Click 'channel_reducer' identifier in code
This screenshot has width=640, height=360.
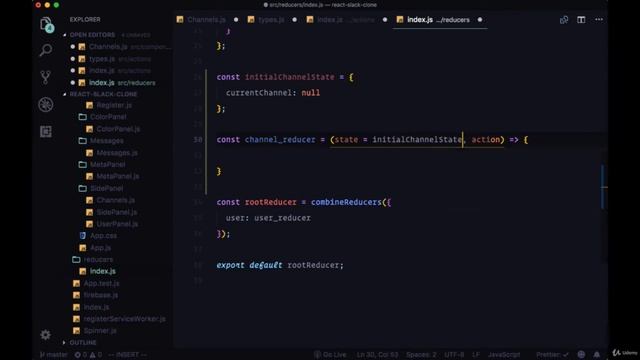click(280, 140)
